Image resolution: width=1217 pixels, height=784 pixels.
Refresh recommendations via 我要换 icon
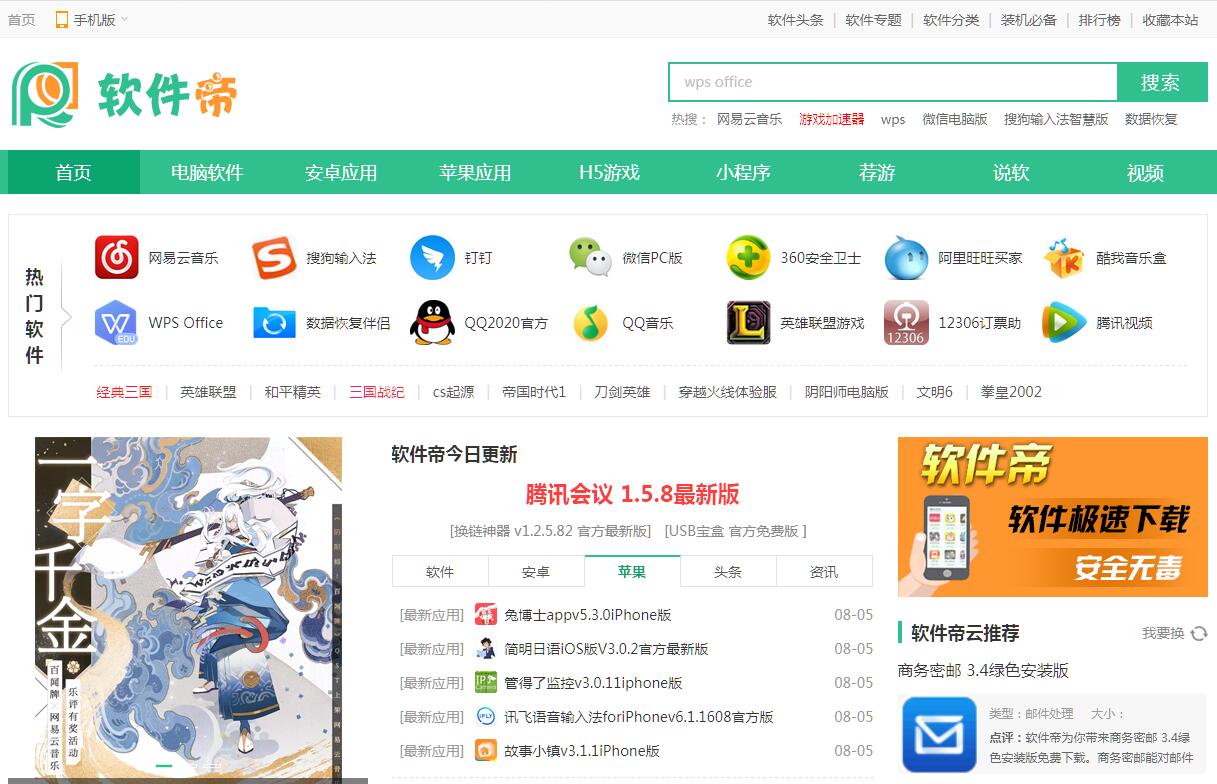pyautogui.click(x=1199, y=633)
